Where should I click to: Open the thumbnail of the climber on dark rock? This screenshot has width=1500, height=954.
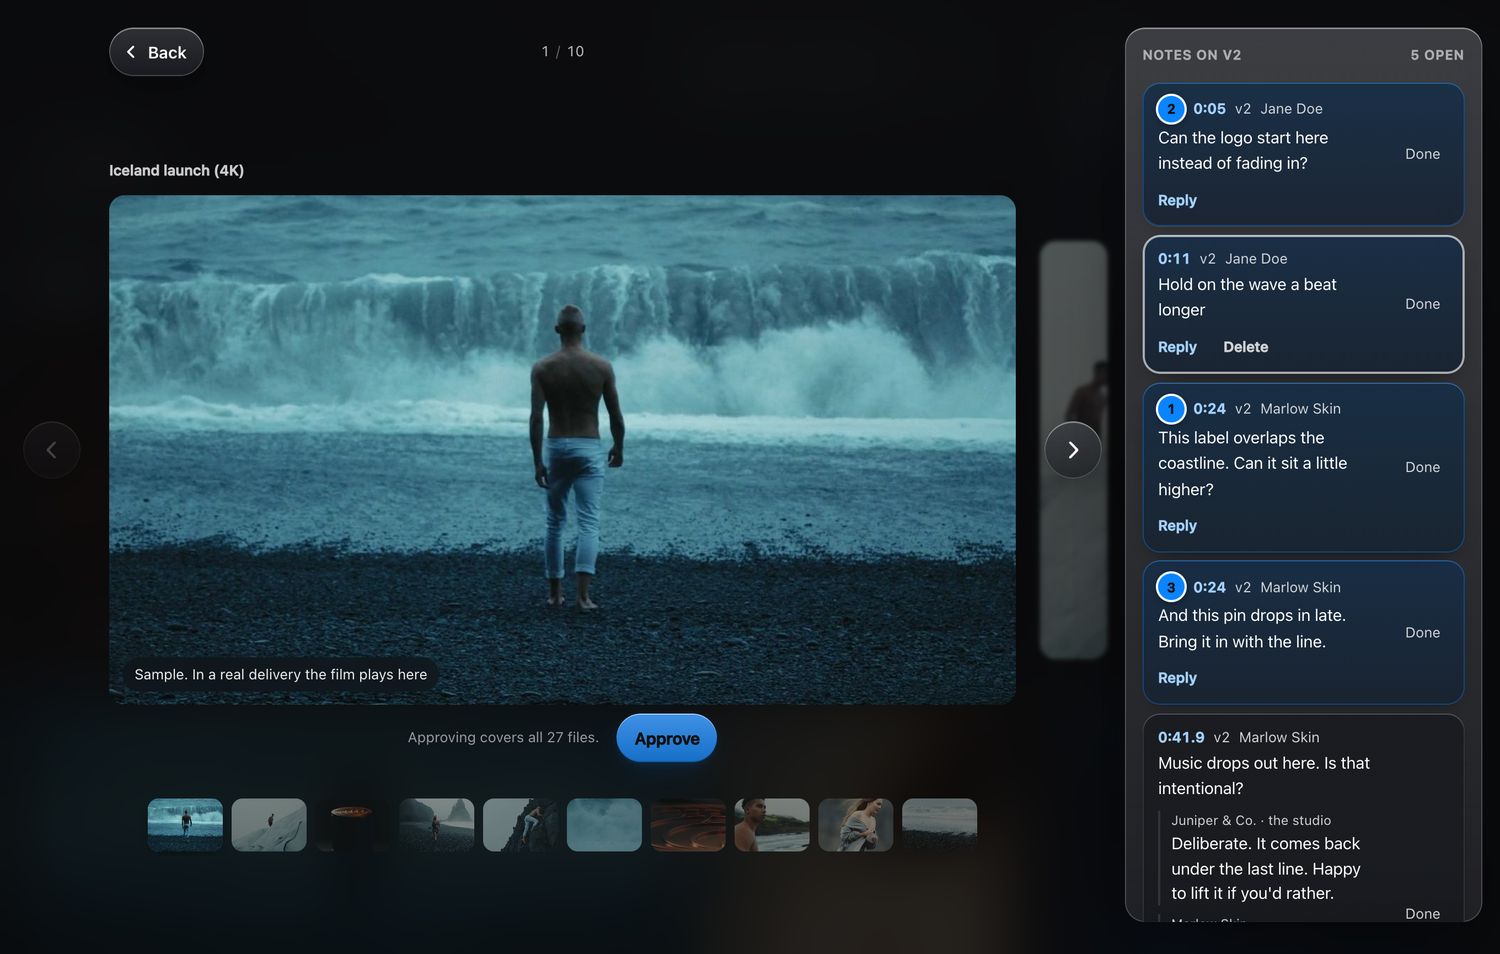(x=521, y=825)
